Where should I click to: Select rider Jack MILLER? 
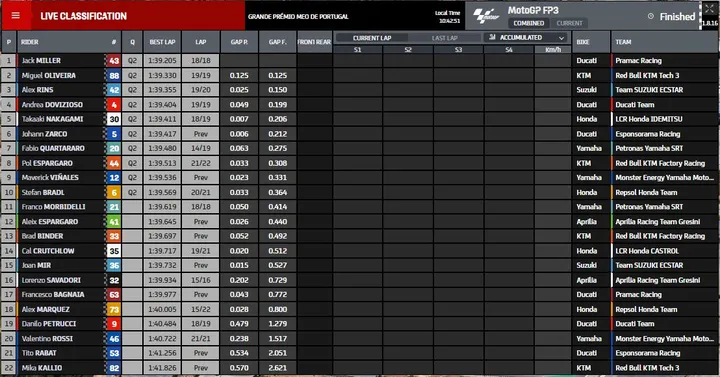[41, 61]
